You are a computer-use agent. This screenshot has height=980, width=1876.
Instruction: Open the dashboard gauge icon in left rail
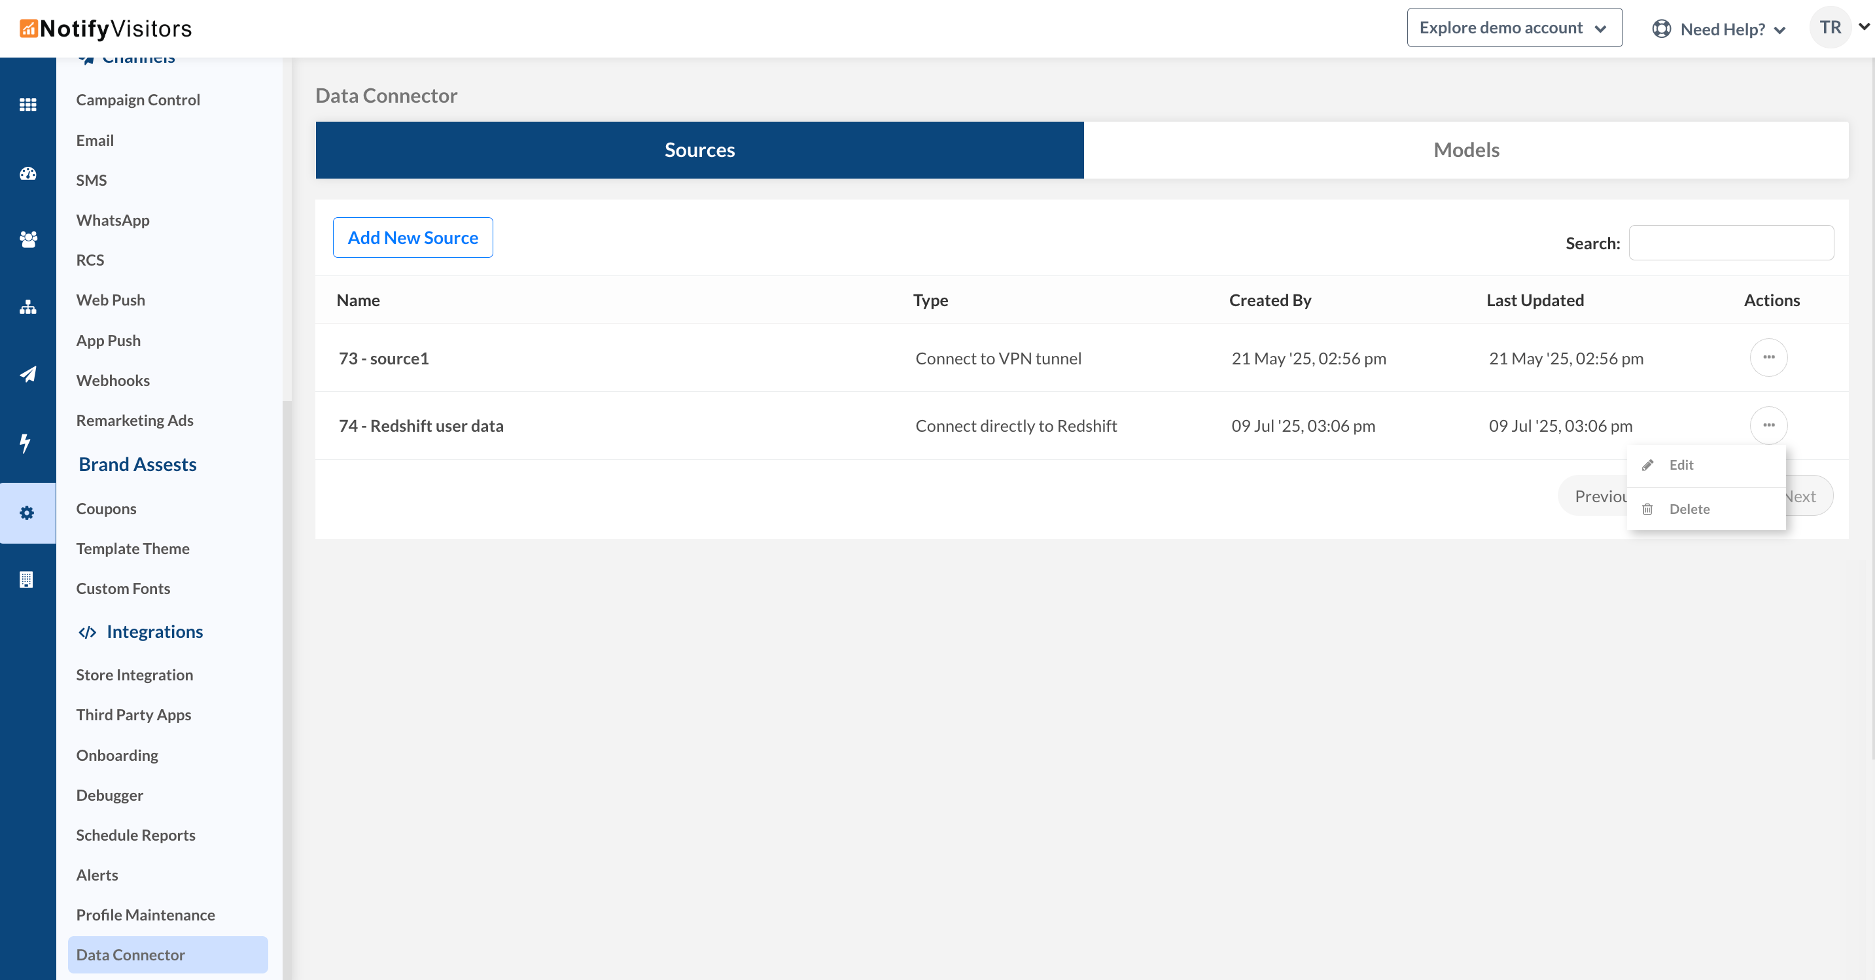click(x=28, y=173)
